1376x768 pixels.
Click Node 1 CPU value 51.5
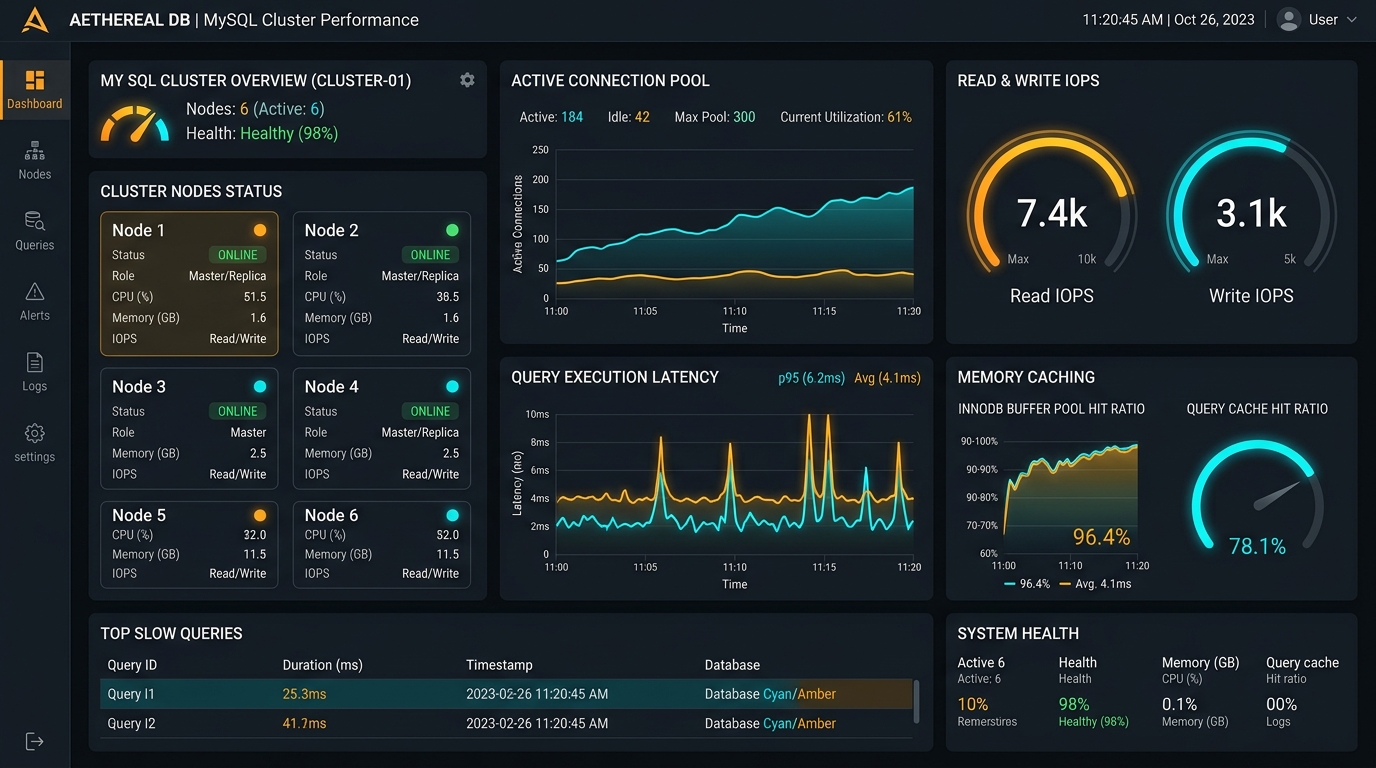[x=255, y=297]
